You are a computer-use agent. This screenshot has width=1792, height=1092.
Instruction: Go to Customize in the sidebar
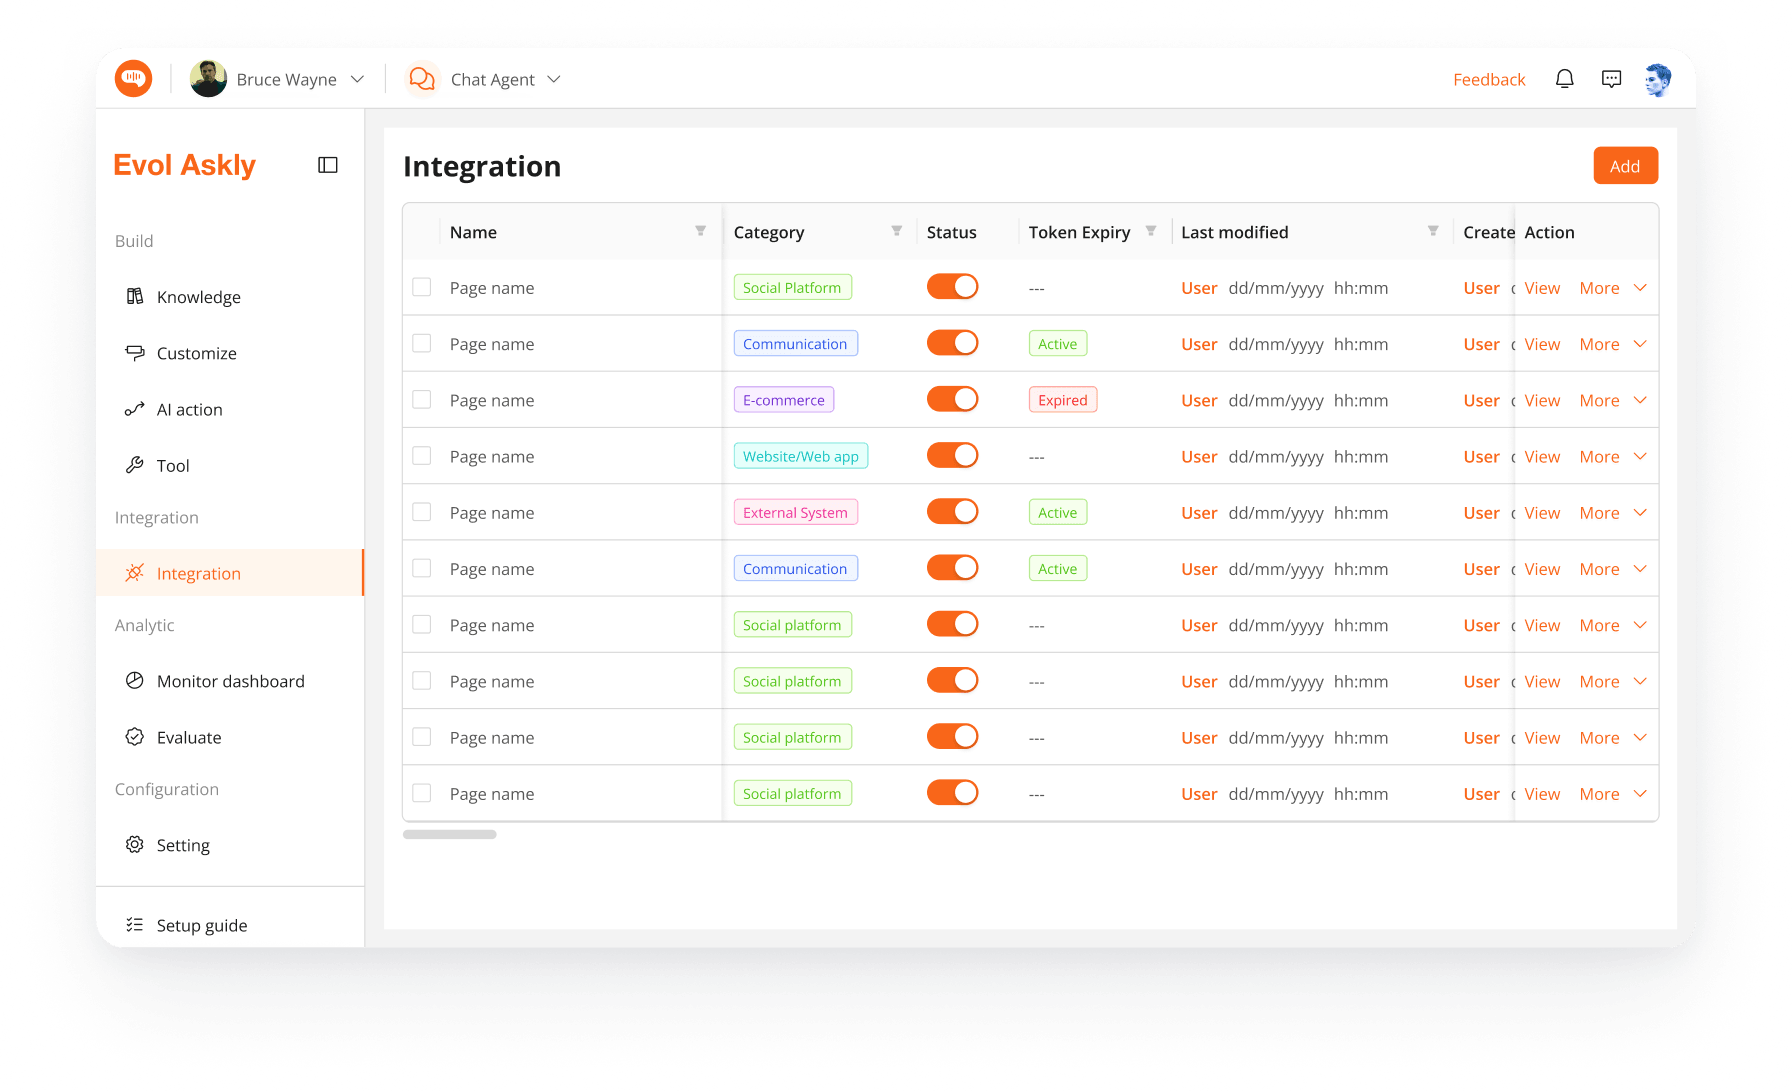pos(230,353)
